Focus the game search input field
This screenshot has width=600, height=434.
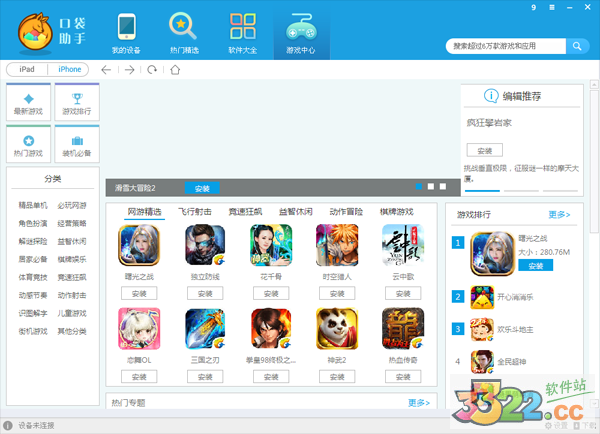[506, 46]
